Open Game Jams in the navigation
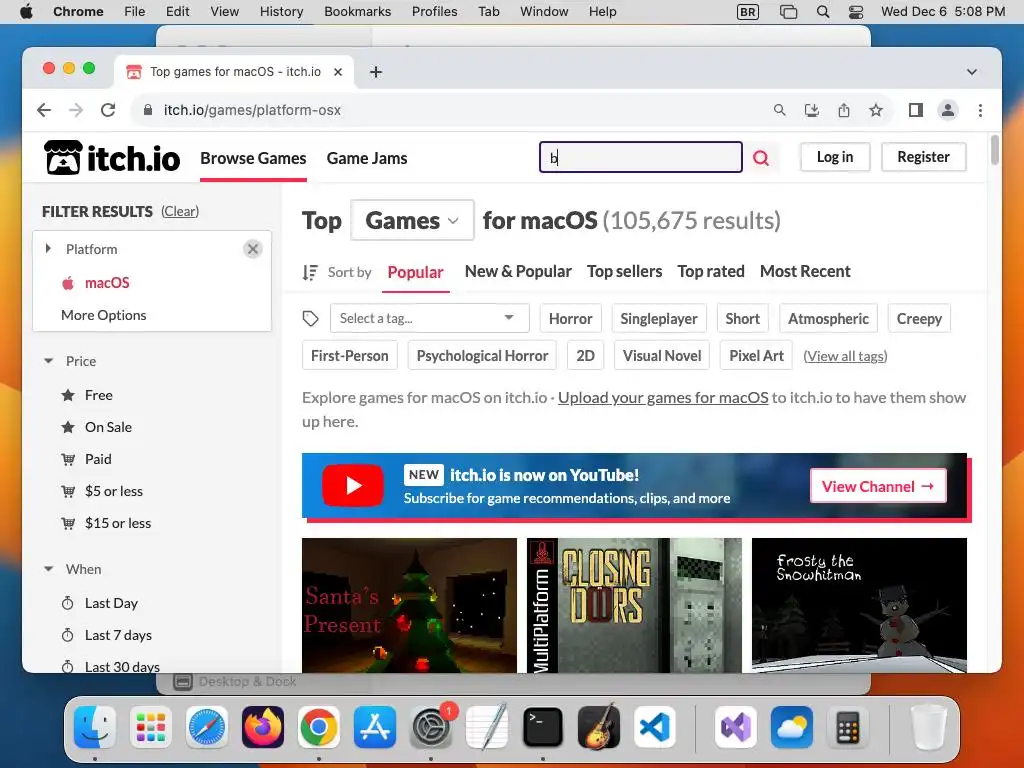This screenshot has height=768, width=1024. (367, 158)
